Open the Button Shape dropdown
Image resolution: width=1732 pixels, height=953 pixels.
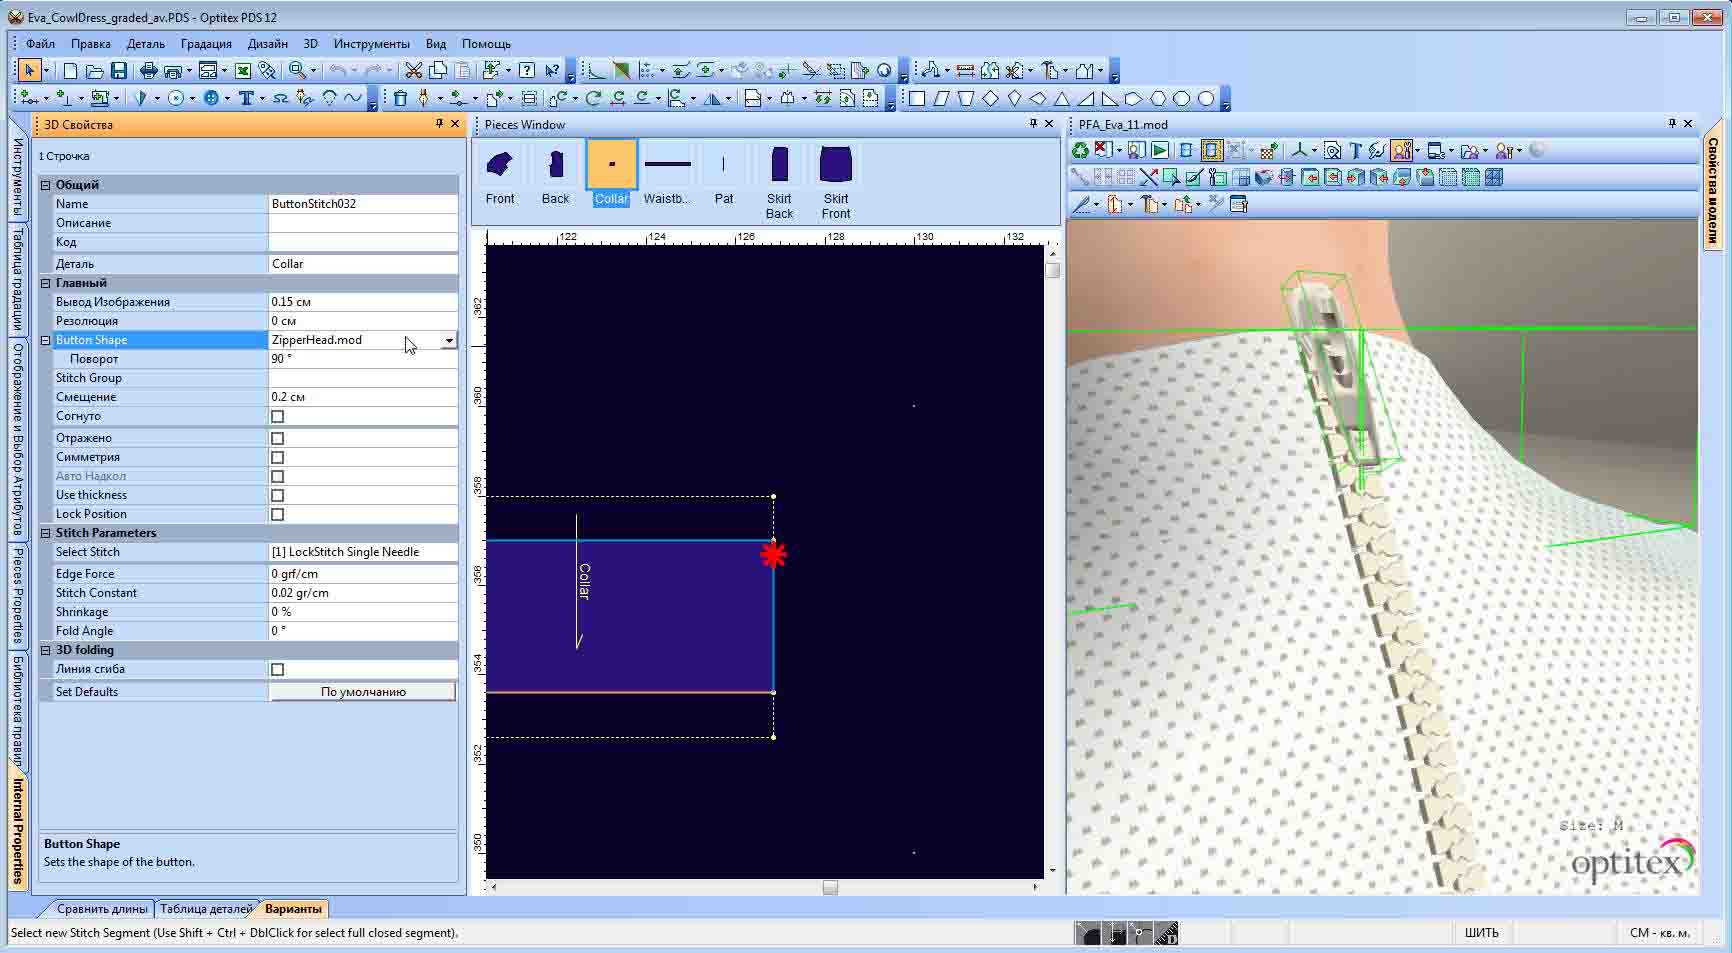point(449,340)
